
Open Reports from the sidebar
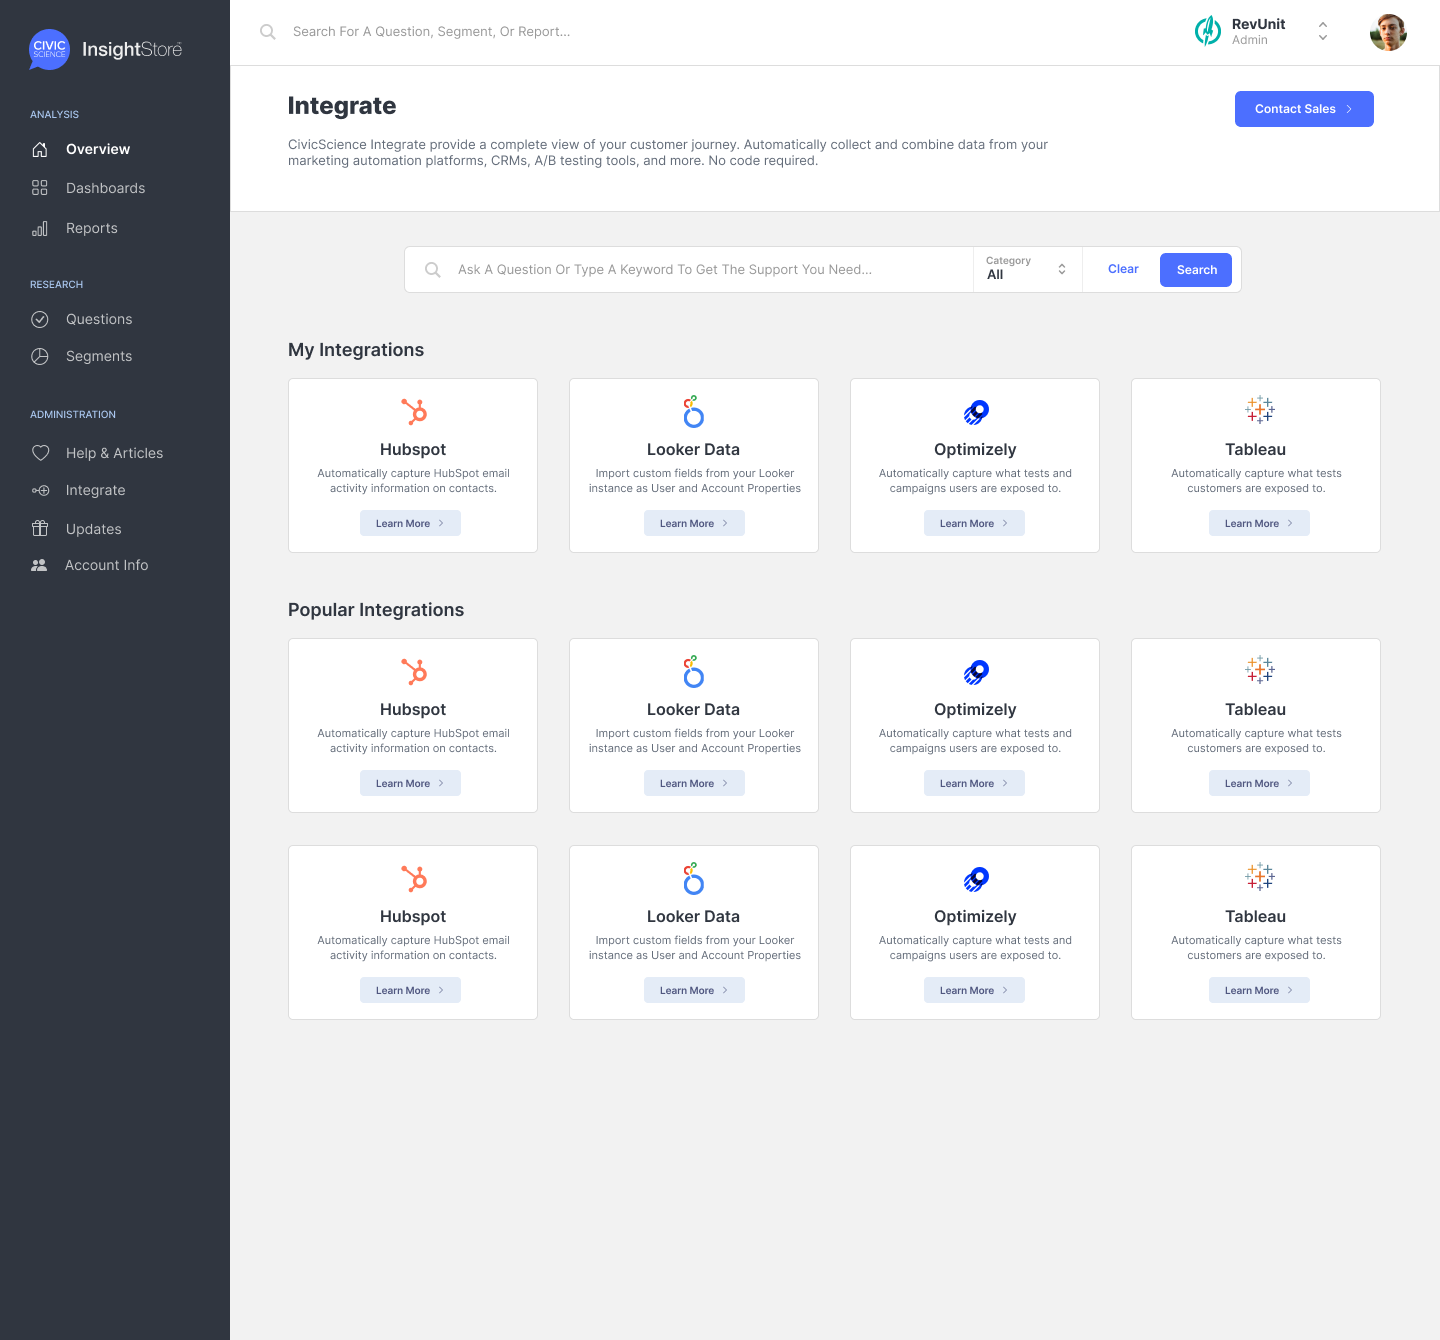[92, 228]
